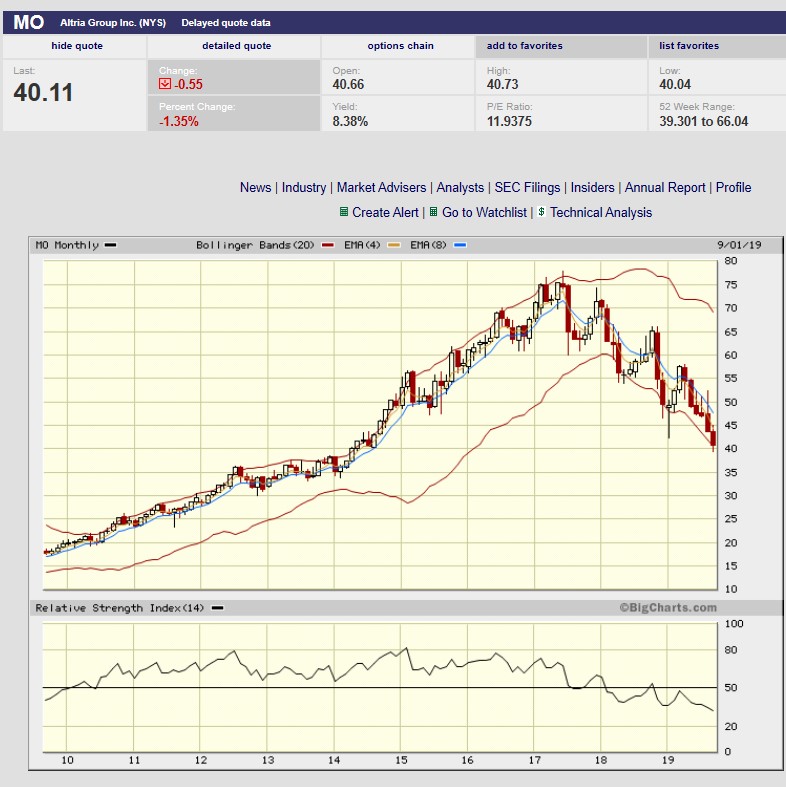Switch to the options chain tab
This screenshot has width=786, height=787.
(400, 46)
